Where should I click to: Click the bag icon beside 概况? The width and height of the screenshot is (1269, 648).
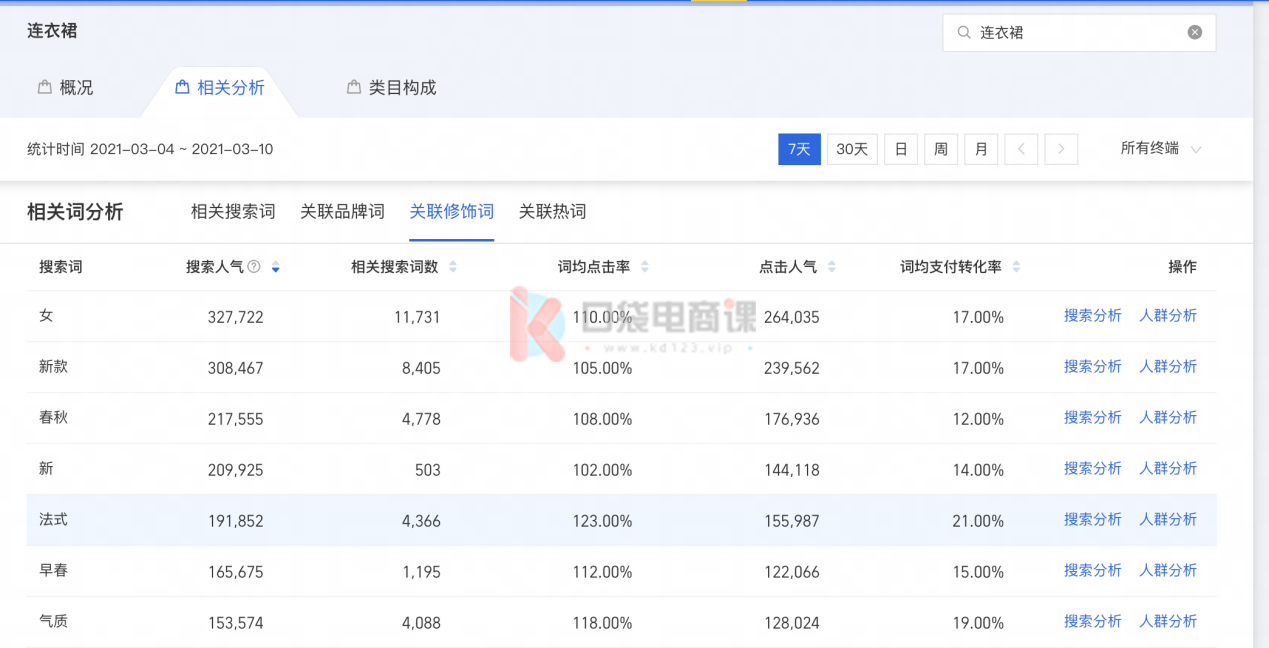point(44,87)
